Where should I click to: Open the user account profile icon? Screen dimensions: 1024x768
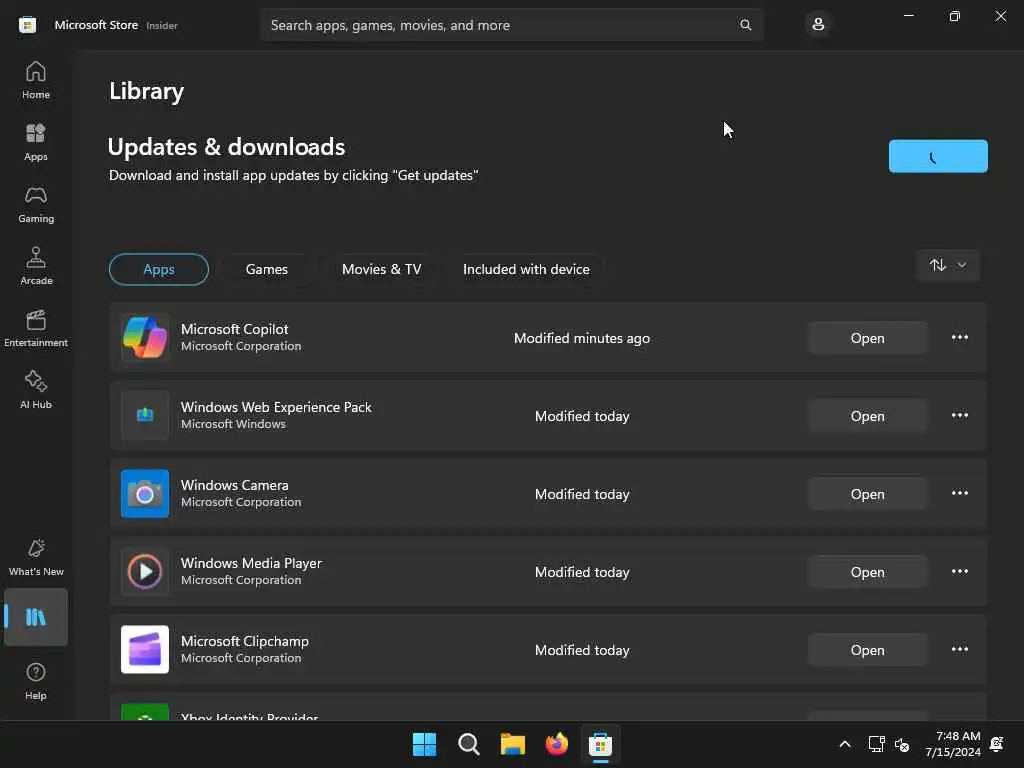click(818, 25)
